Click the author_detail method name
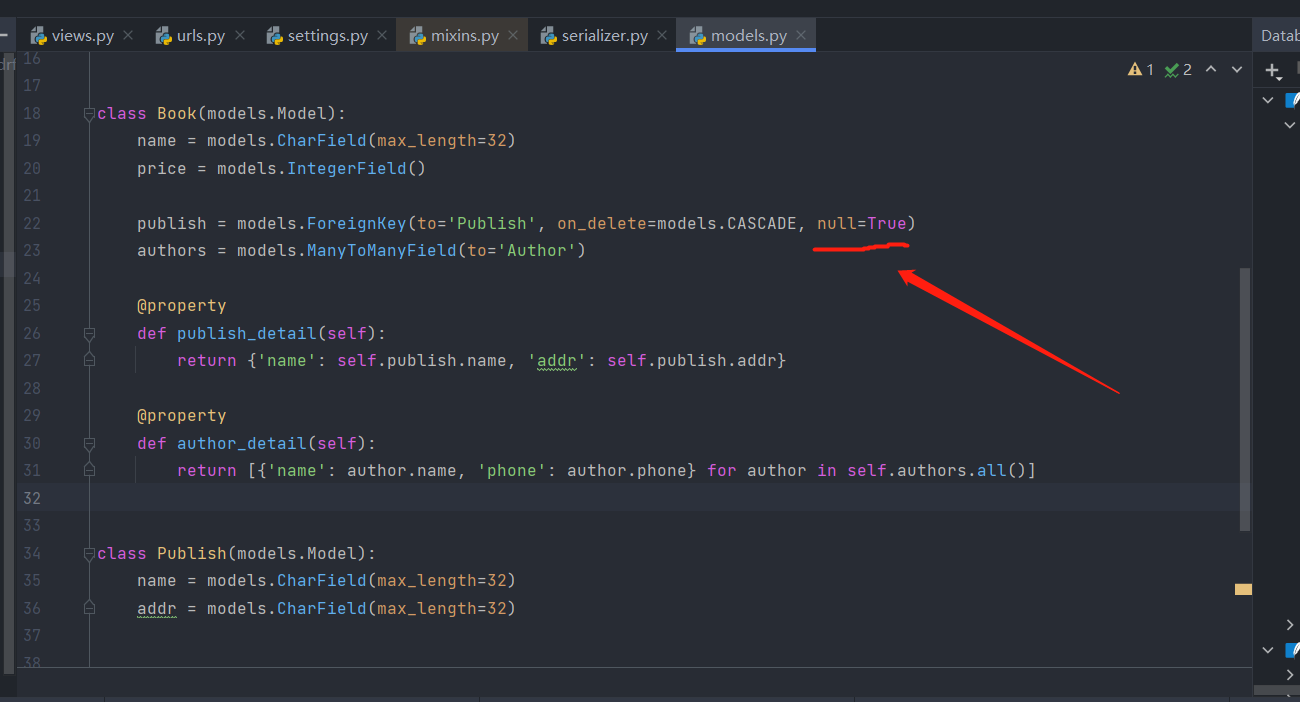Screen dimensions: 1300x702 (242, 443)
